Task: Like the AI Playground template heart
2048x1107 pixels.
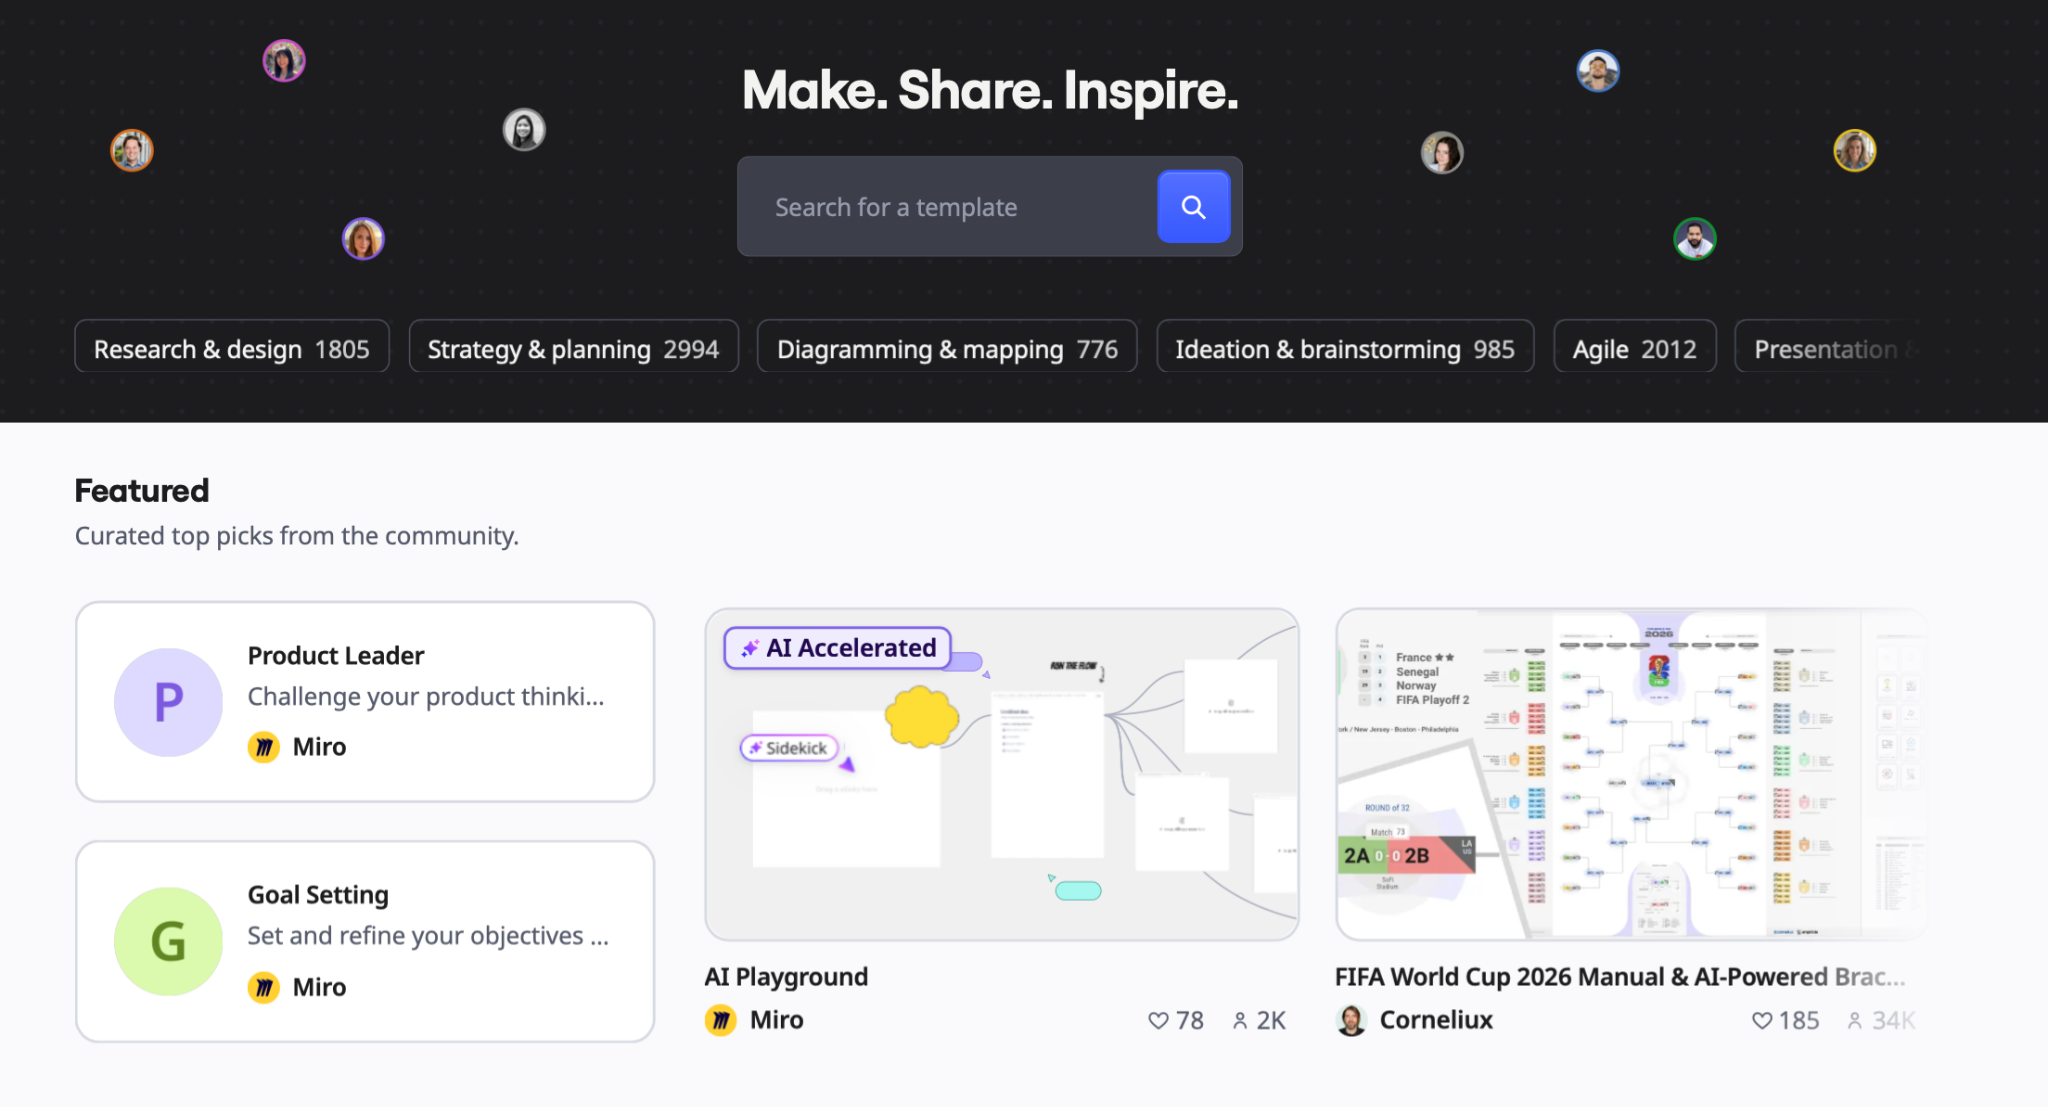Action: click(1158, 1020)
